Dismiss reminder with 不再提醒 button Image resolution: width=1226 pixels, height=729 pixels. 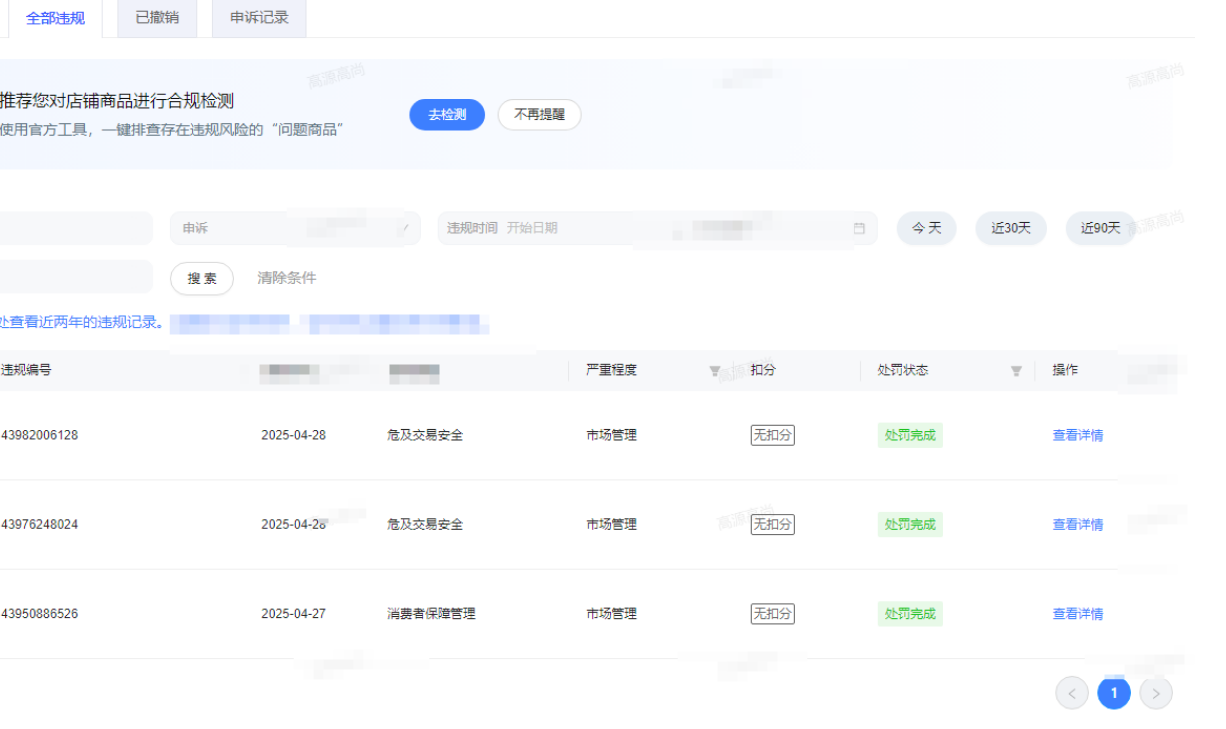pyautogui.click(x=539, y=115)
